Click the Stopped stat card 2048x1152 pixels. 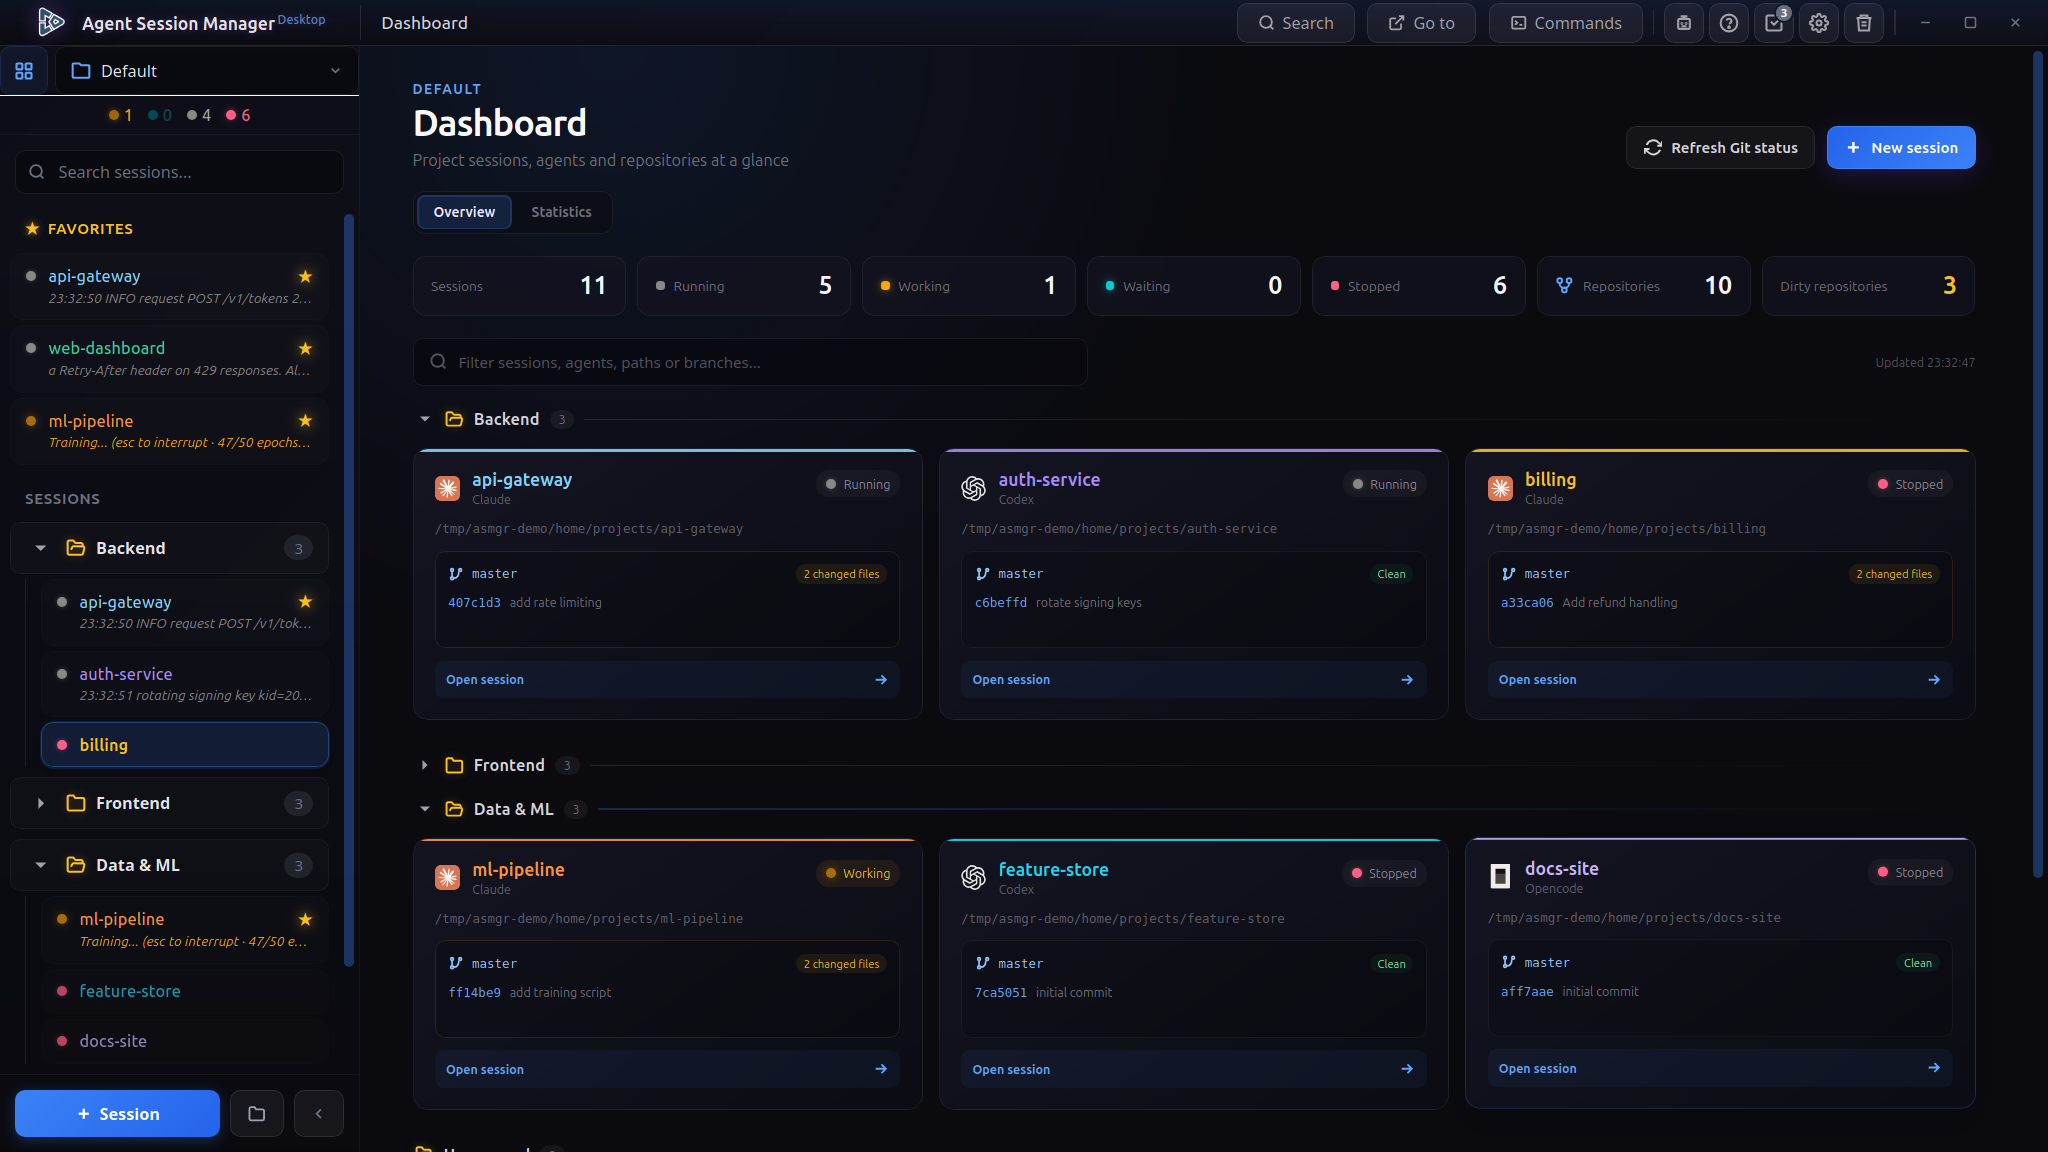click(x=1418, y=286)
